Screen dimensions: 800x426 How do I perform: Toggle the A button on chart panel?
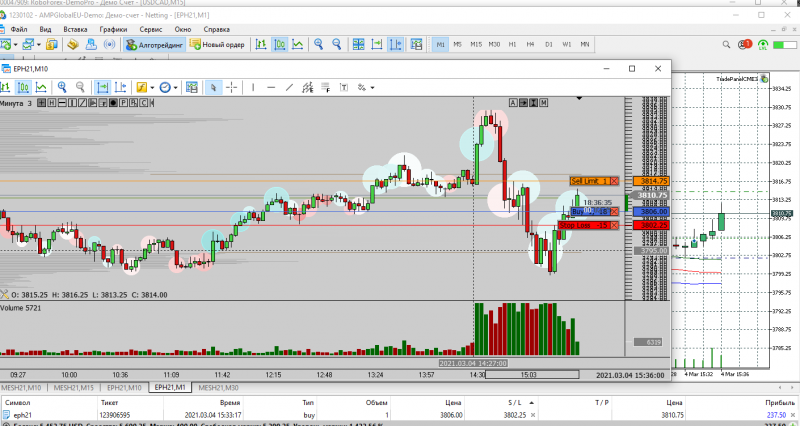click(x=513, y=103)
